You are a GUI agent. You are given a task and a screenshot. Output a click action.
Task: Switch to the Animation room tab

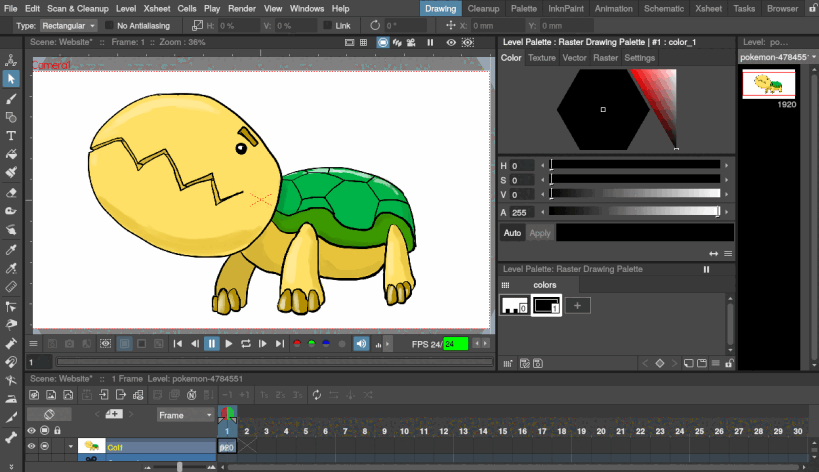[614, 8]
